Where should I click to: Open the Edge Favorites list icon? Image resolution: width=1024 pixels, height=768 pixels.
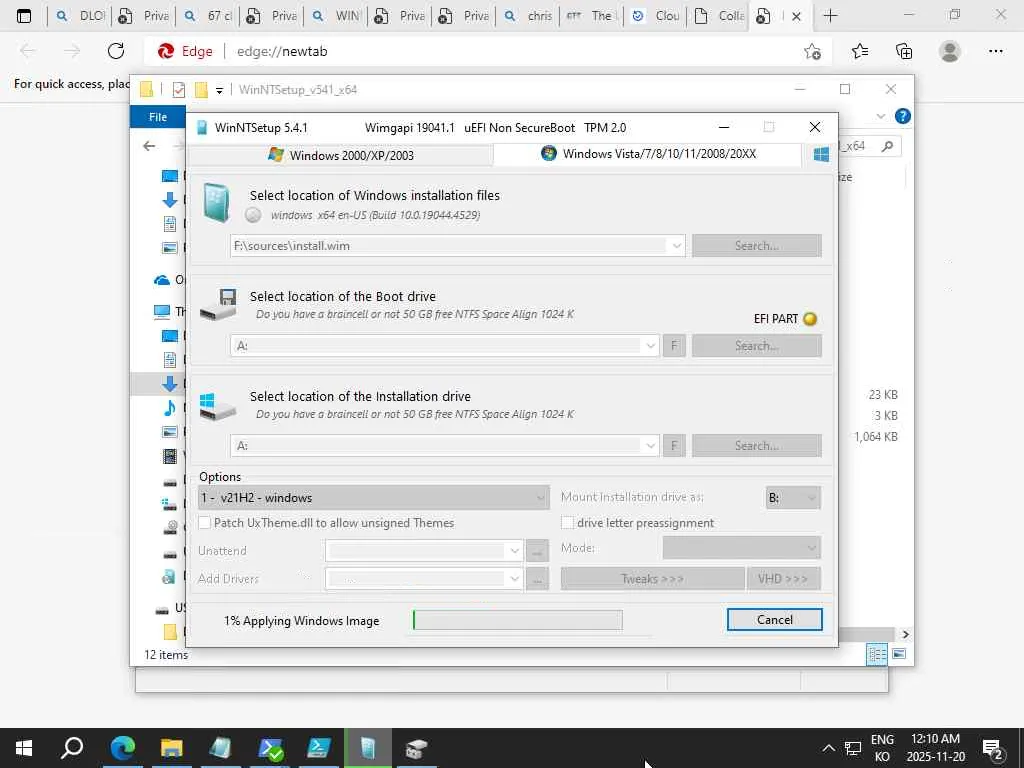point(860,51)
